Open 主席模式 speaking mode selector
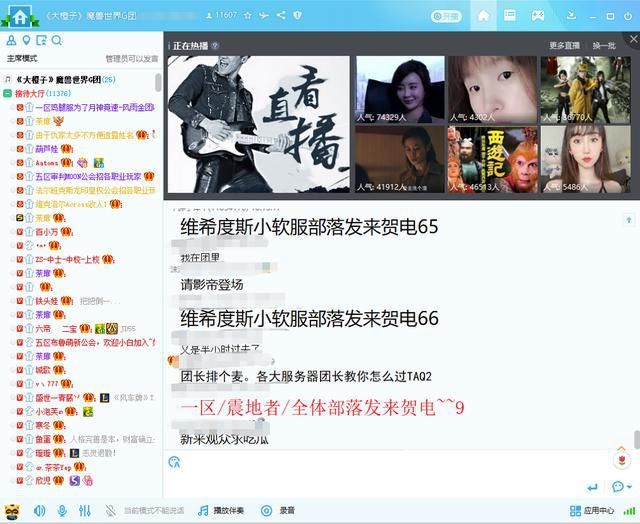Viewport: 640px width, 524px height. click(22, 59)
